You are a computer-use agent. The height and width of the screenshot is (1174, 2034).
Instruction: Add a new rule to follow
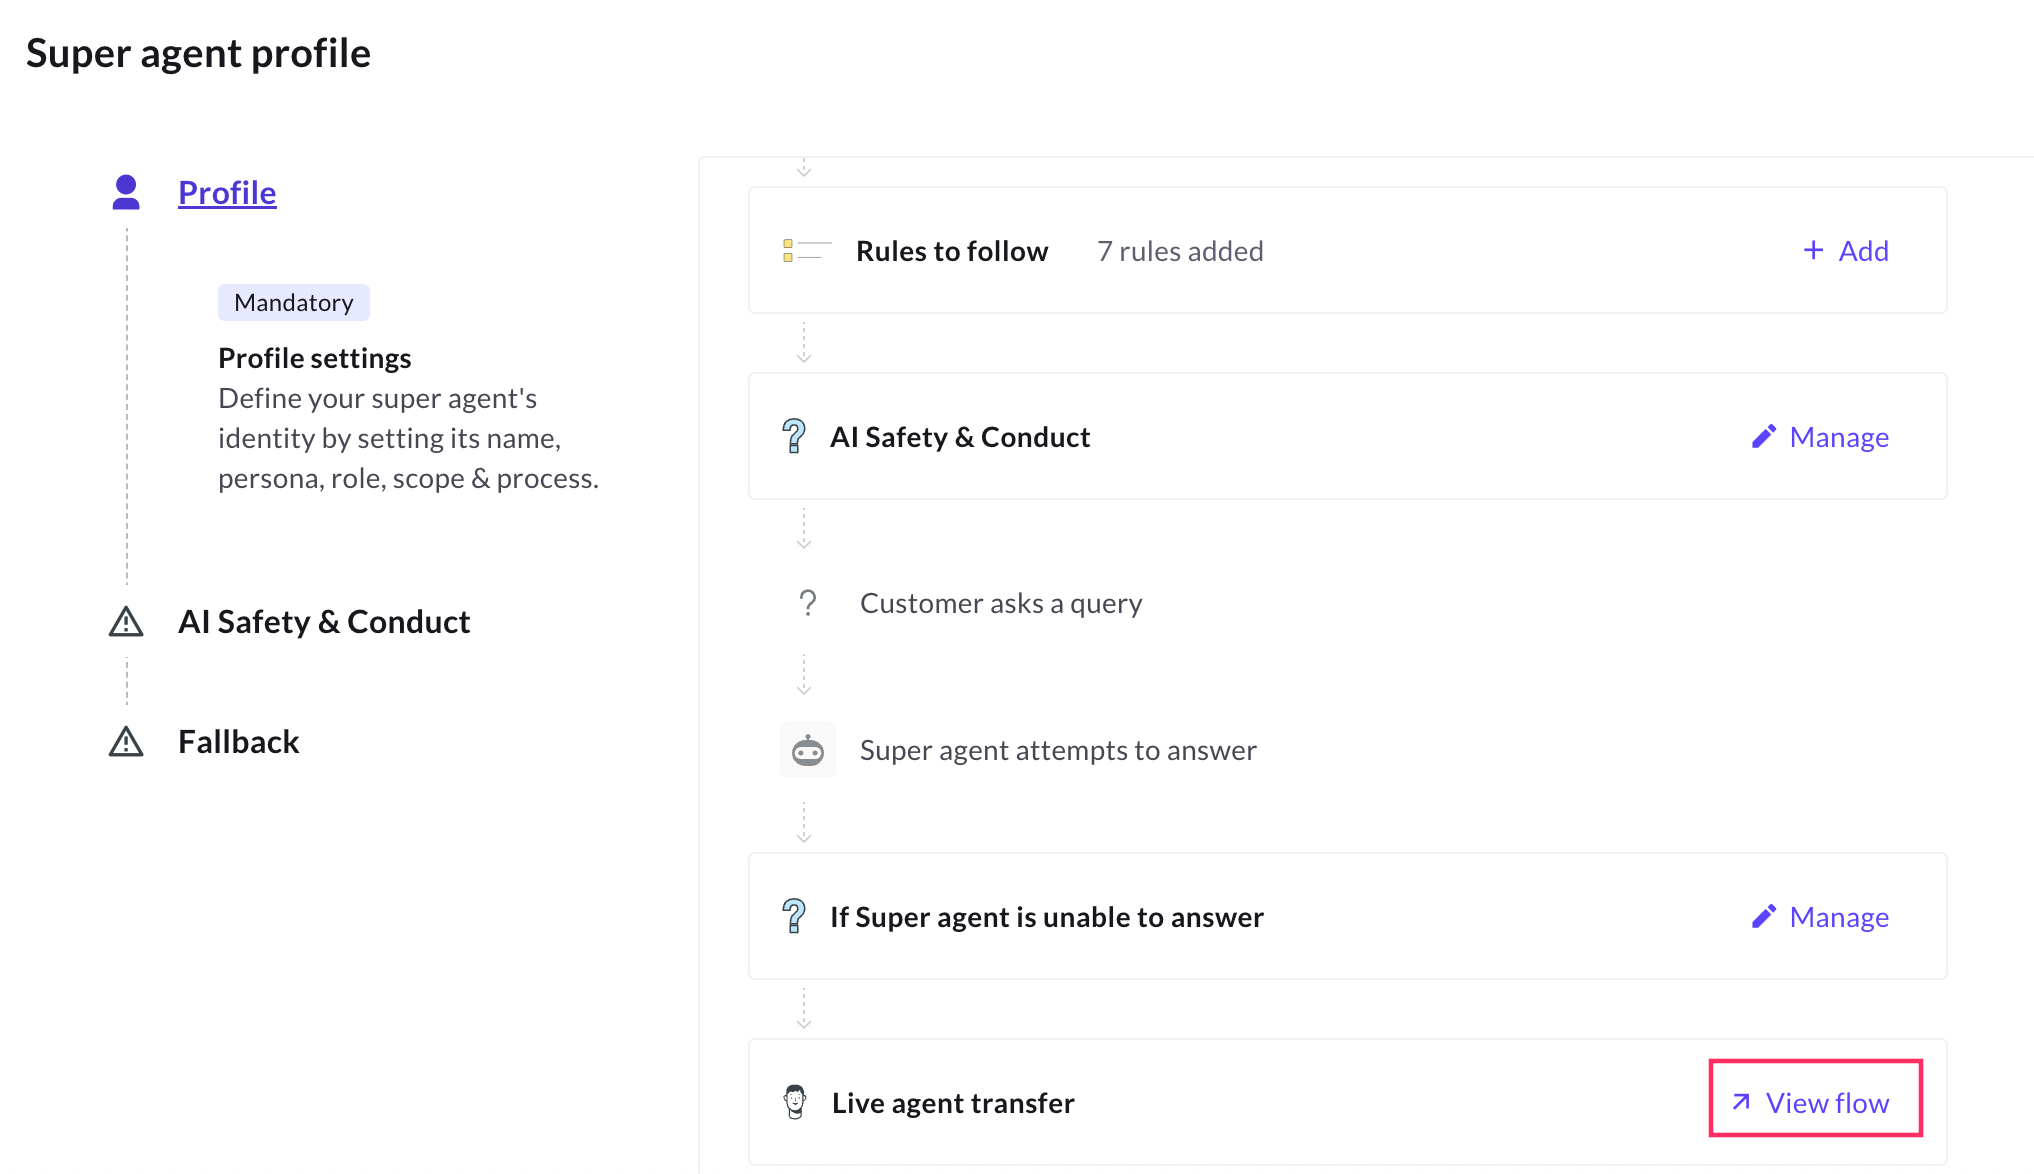(1845, 251)
